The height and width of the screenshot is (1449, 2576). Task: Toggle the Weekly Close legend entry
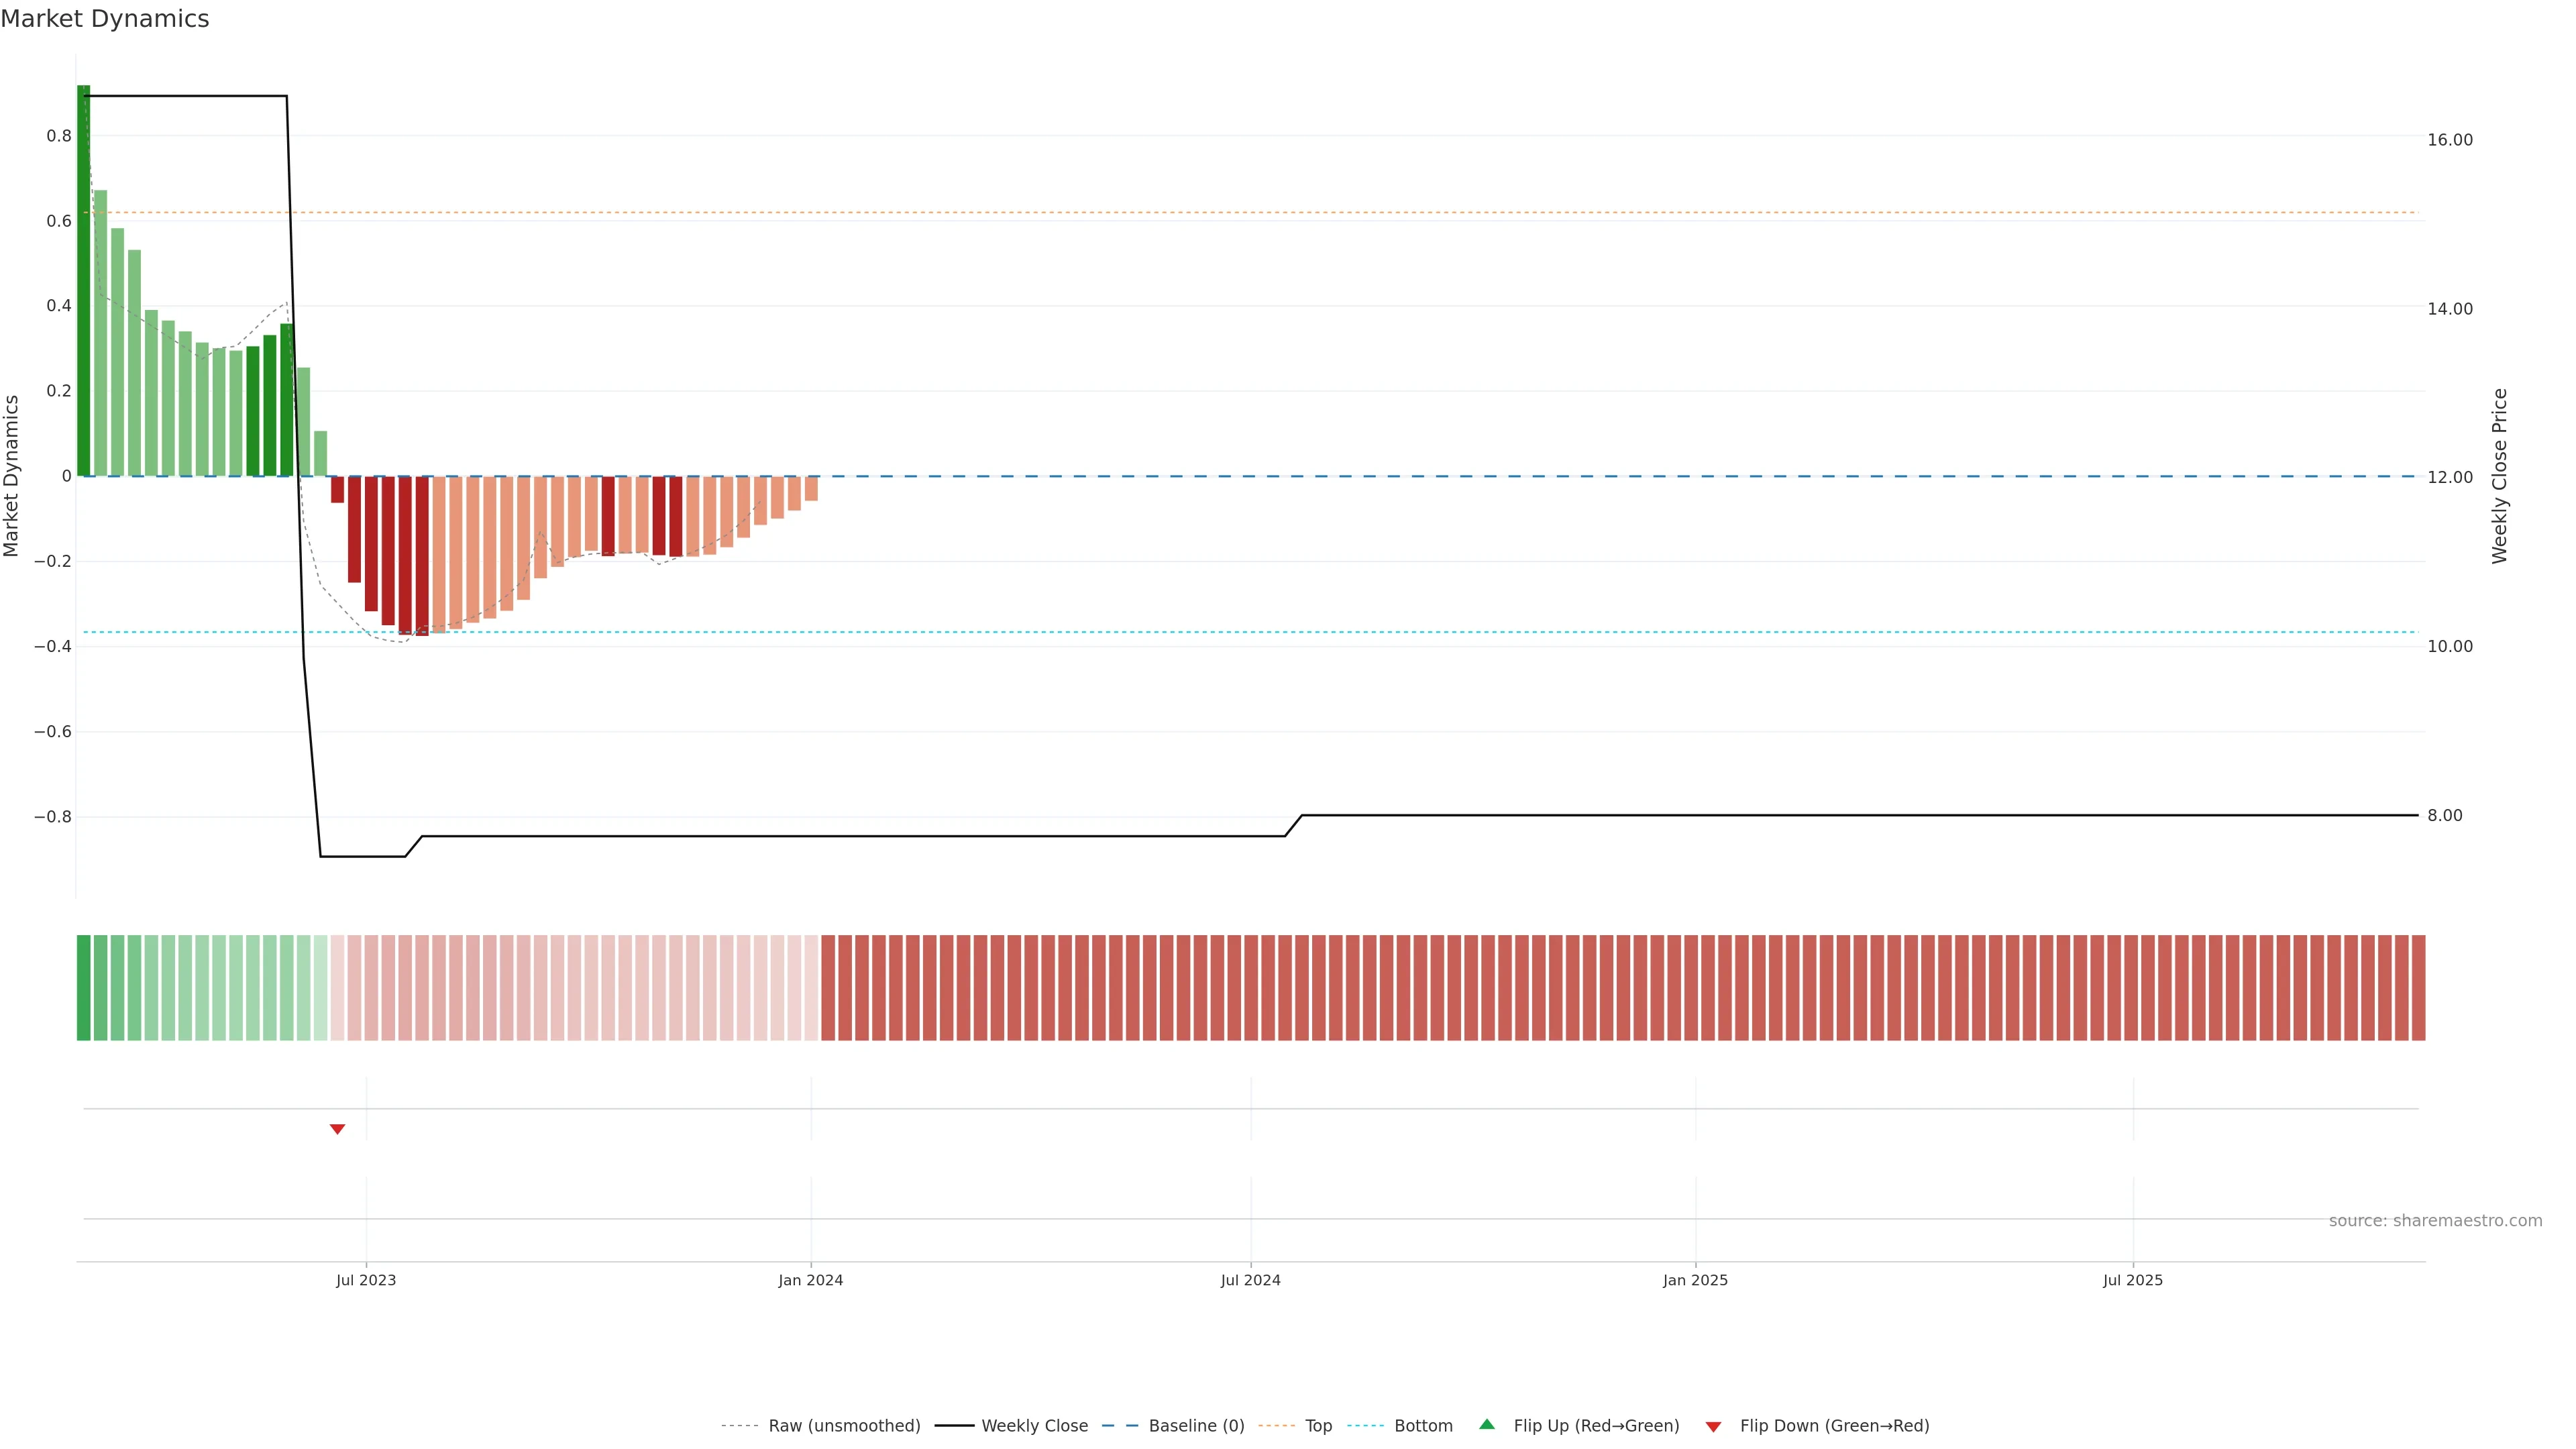[1034, 1426]
